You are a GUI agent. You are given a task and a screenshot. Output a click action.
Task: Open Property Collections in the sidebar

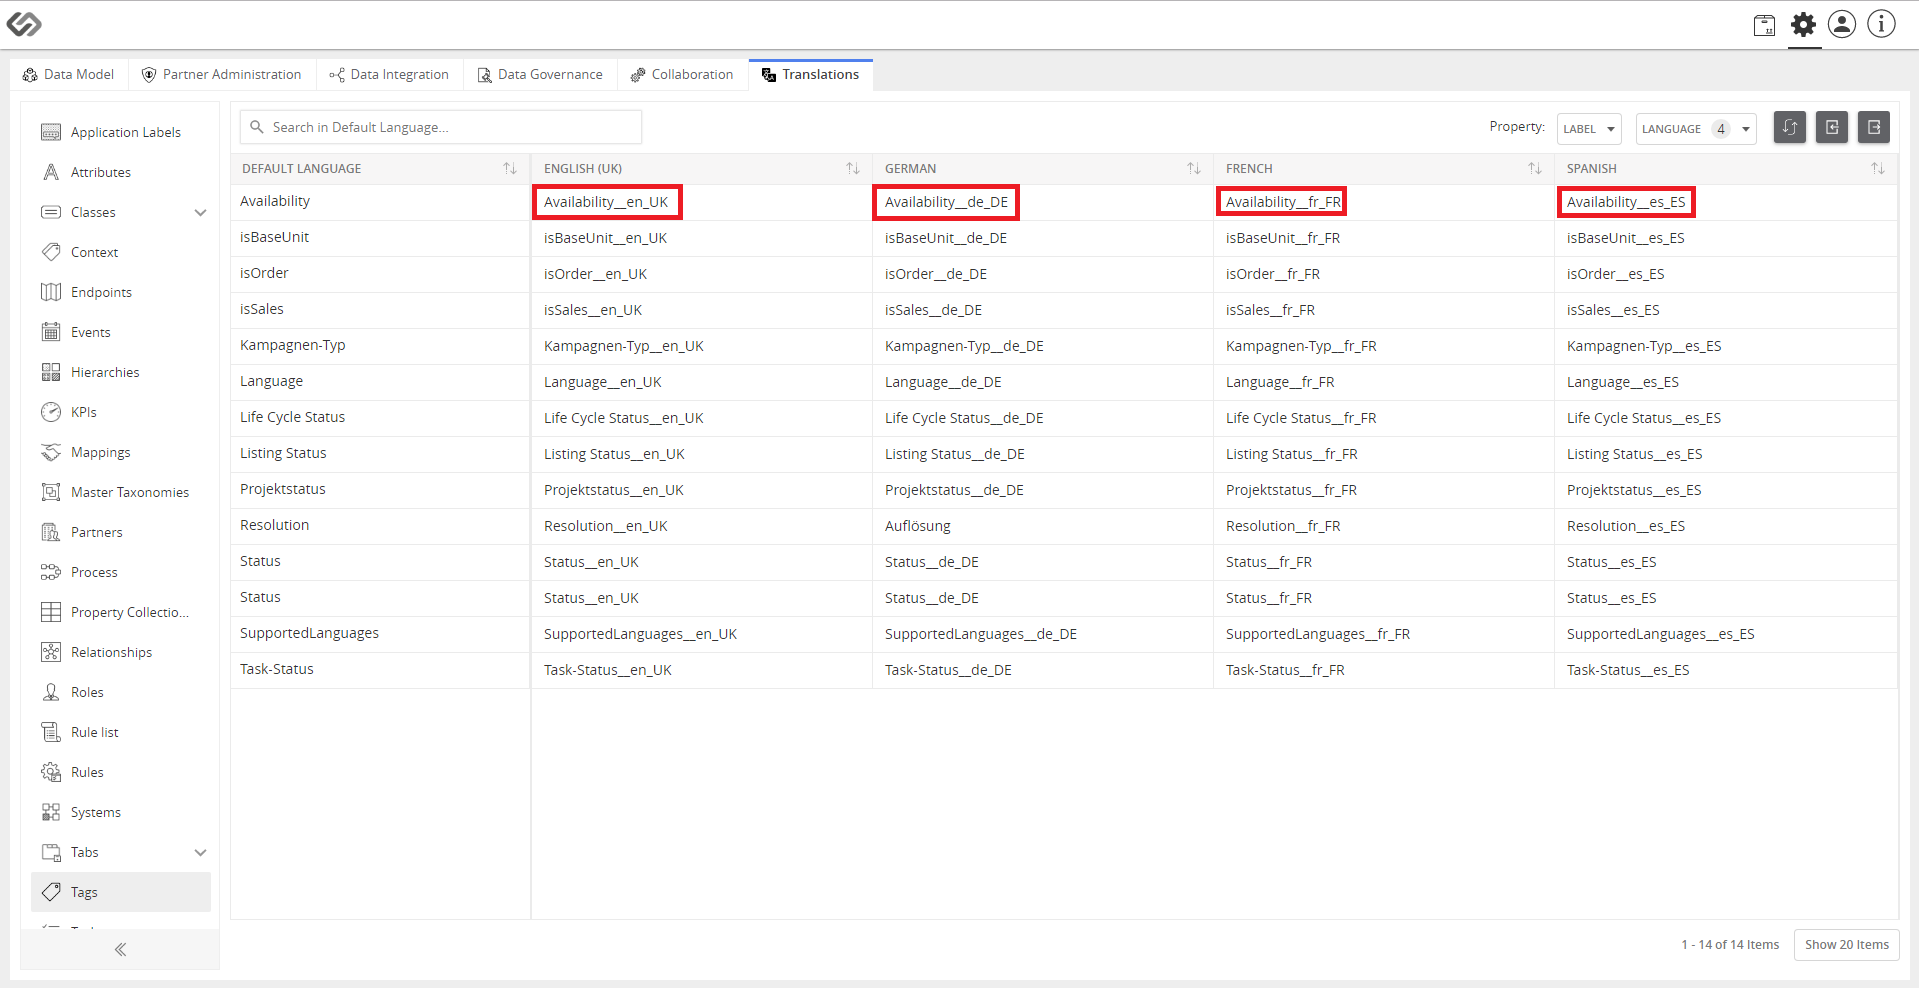coord(121,612)
